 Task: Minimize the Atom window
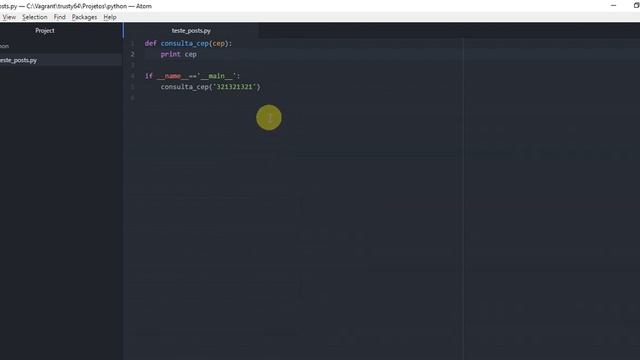click(613, 5)
